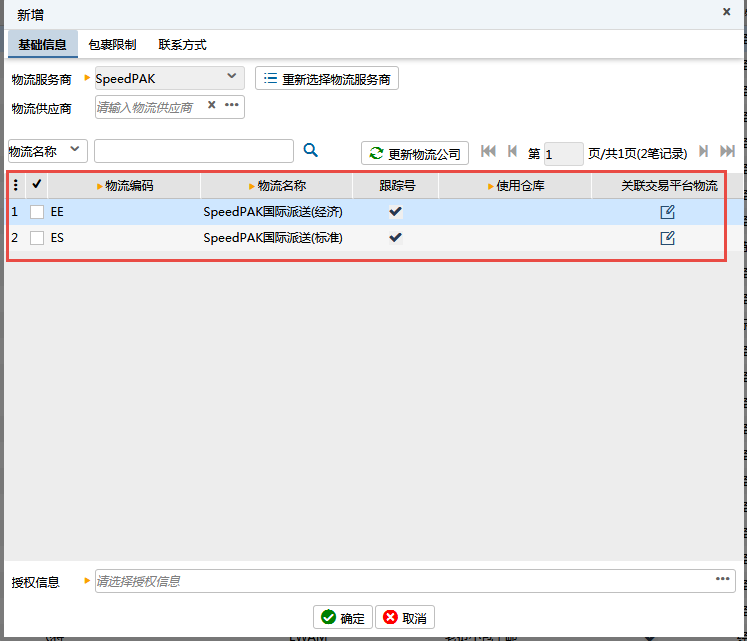Image resolution: width=747 pixels, height=641 pixels.
Task: Jump to last page of records
Action: [727, 151]
